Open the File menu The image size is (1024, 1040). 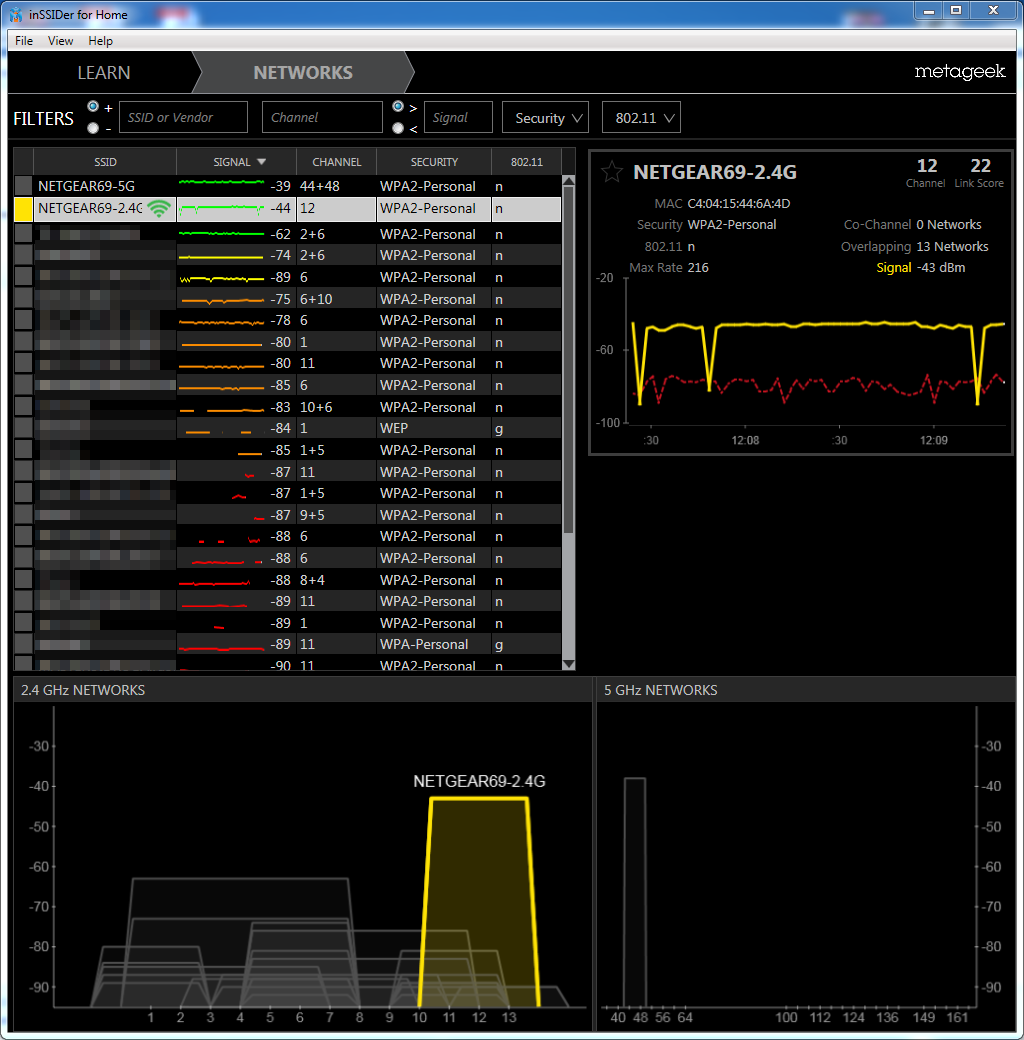click(x=24, y=40)
